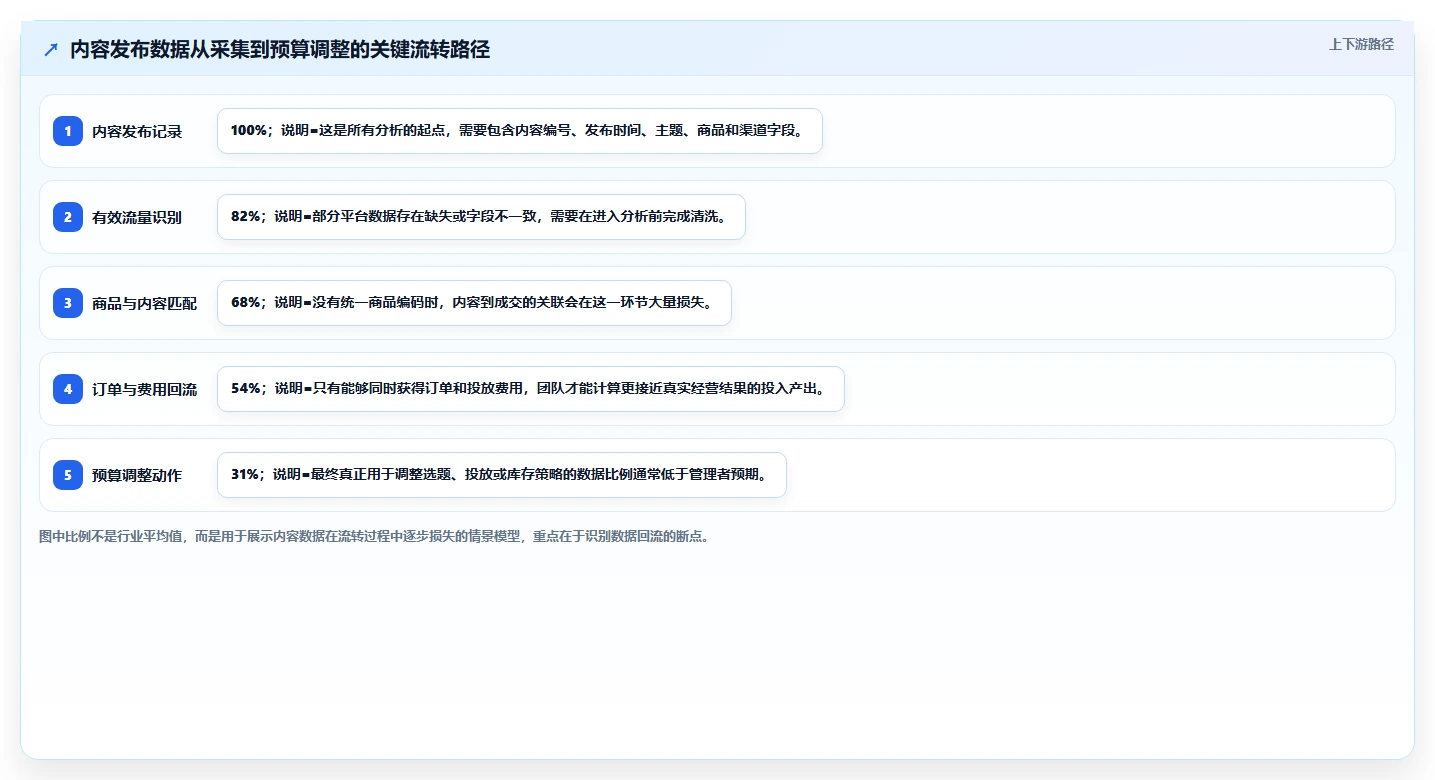
Task: Click the footnote starting with 图中比例不是行业平均值
Action: pos(374,536)
